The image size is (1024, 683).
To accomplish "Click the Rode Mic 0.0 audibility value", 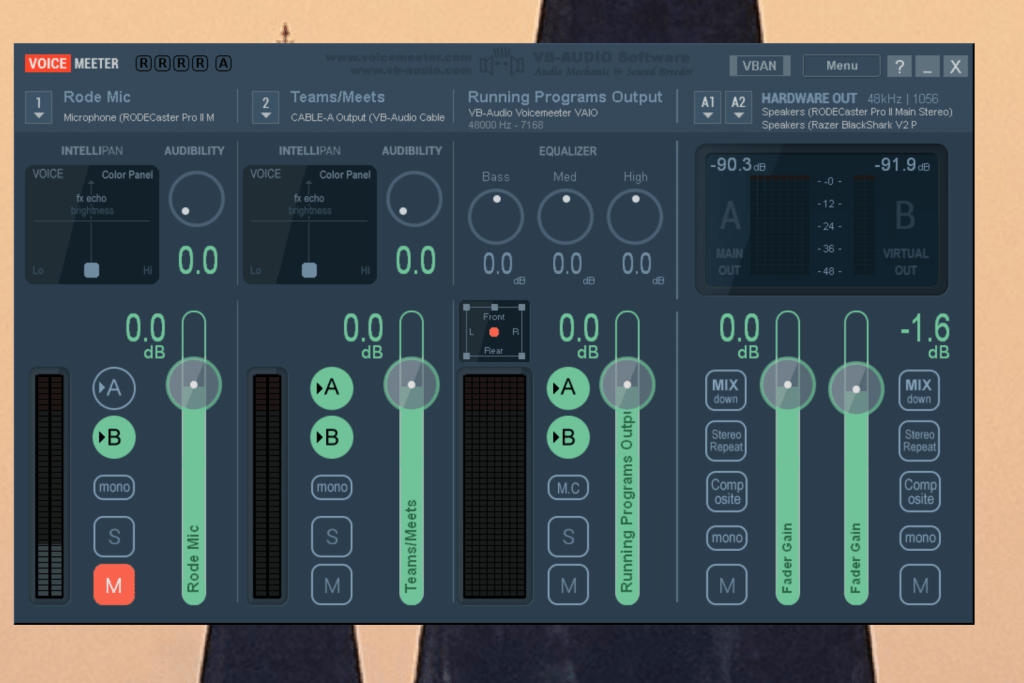I will point(198,261).
